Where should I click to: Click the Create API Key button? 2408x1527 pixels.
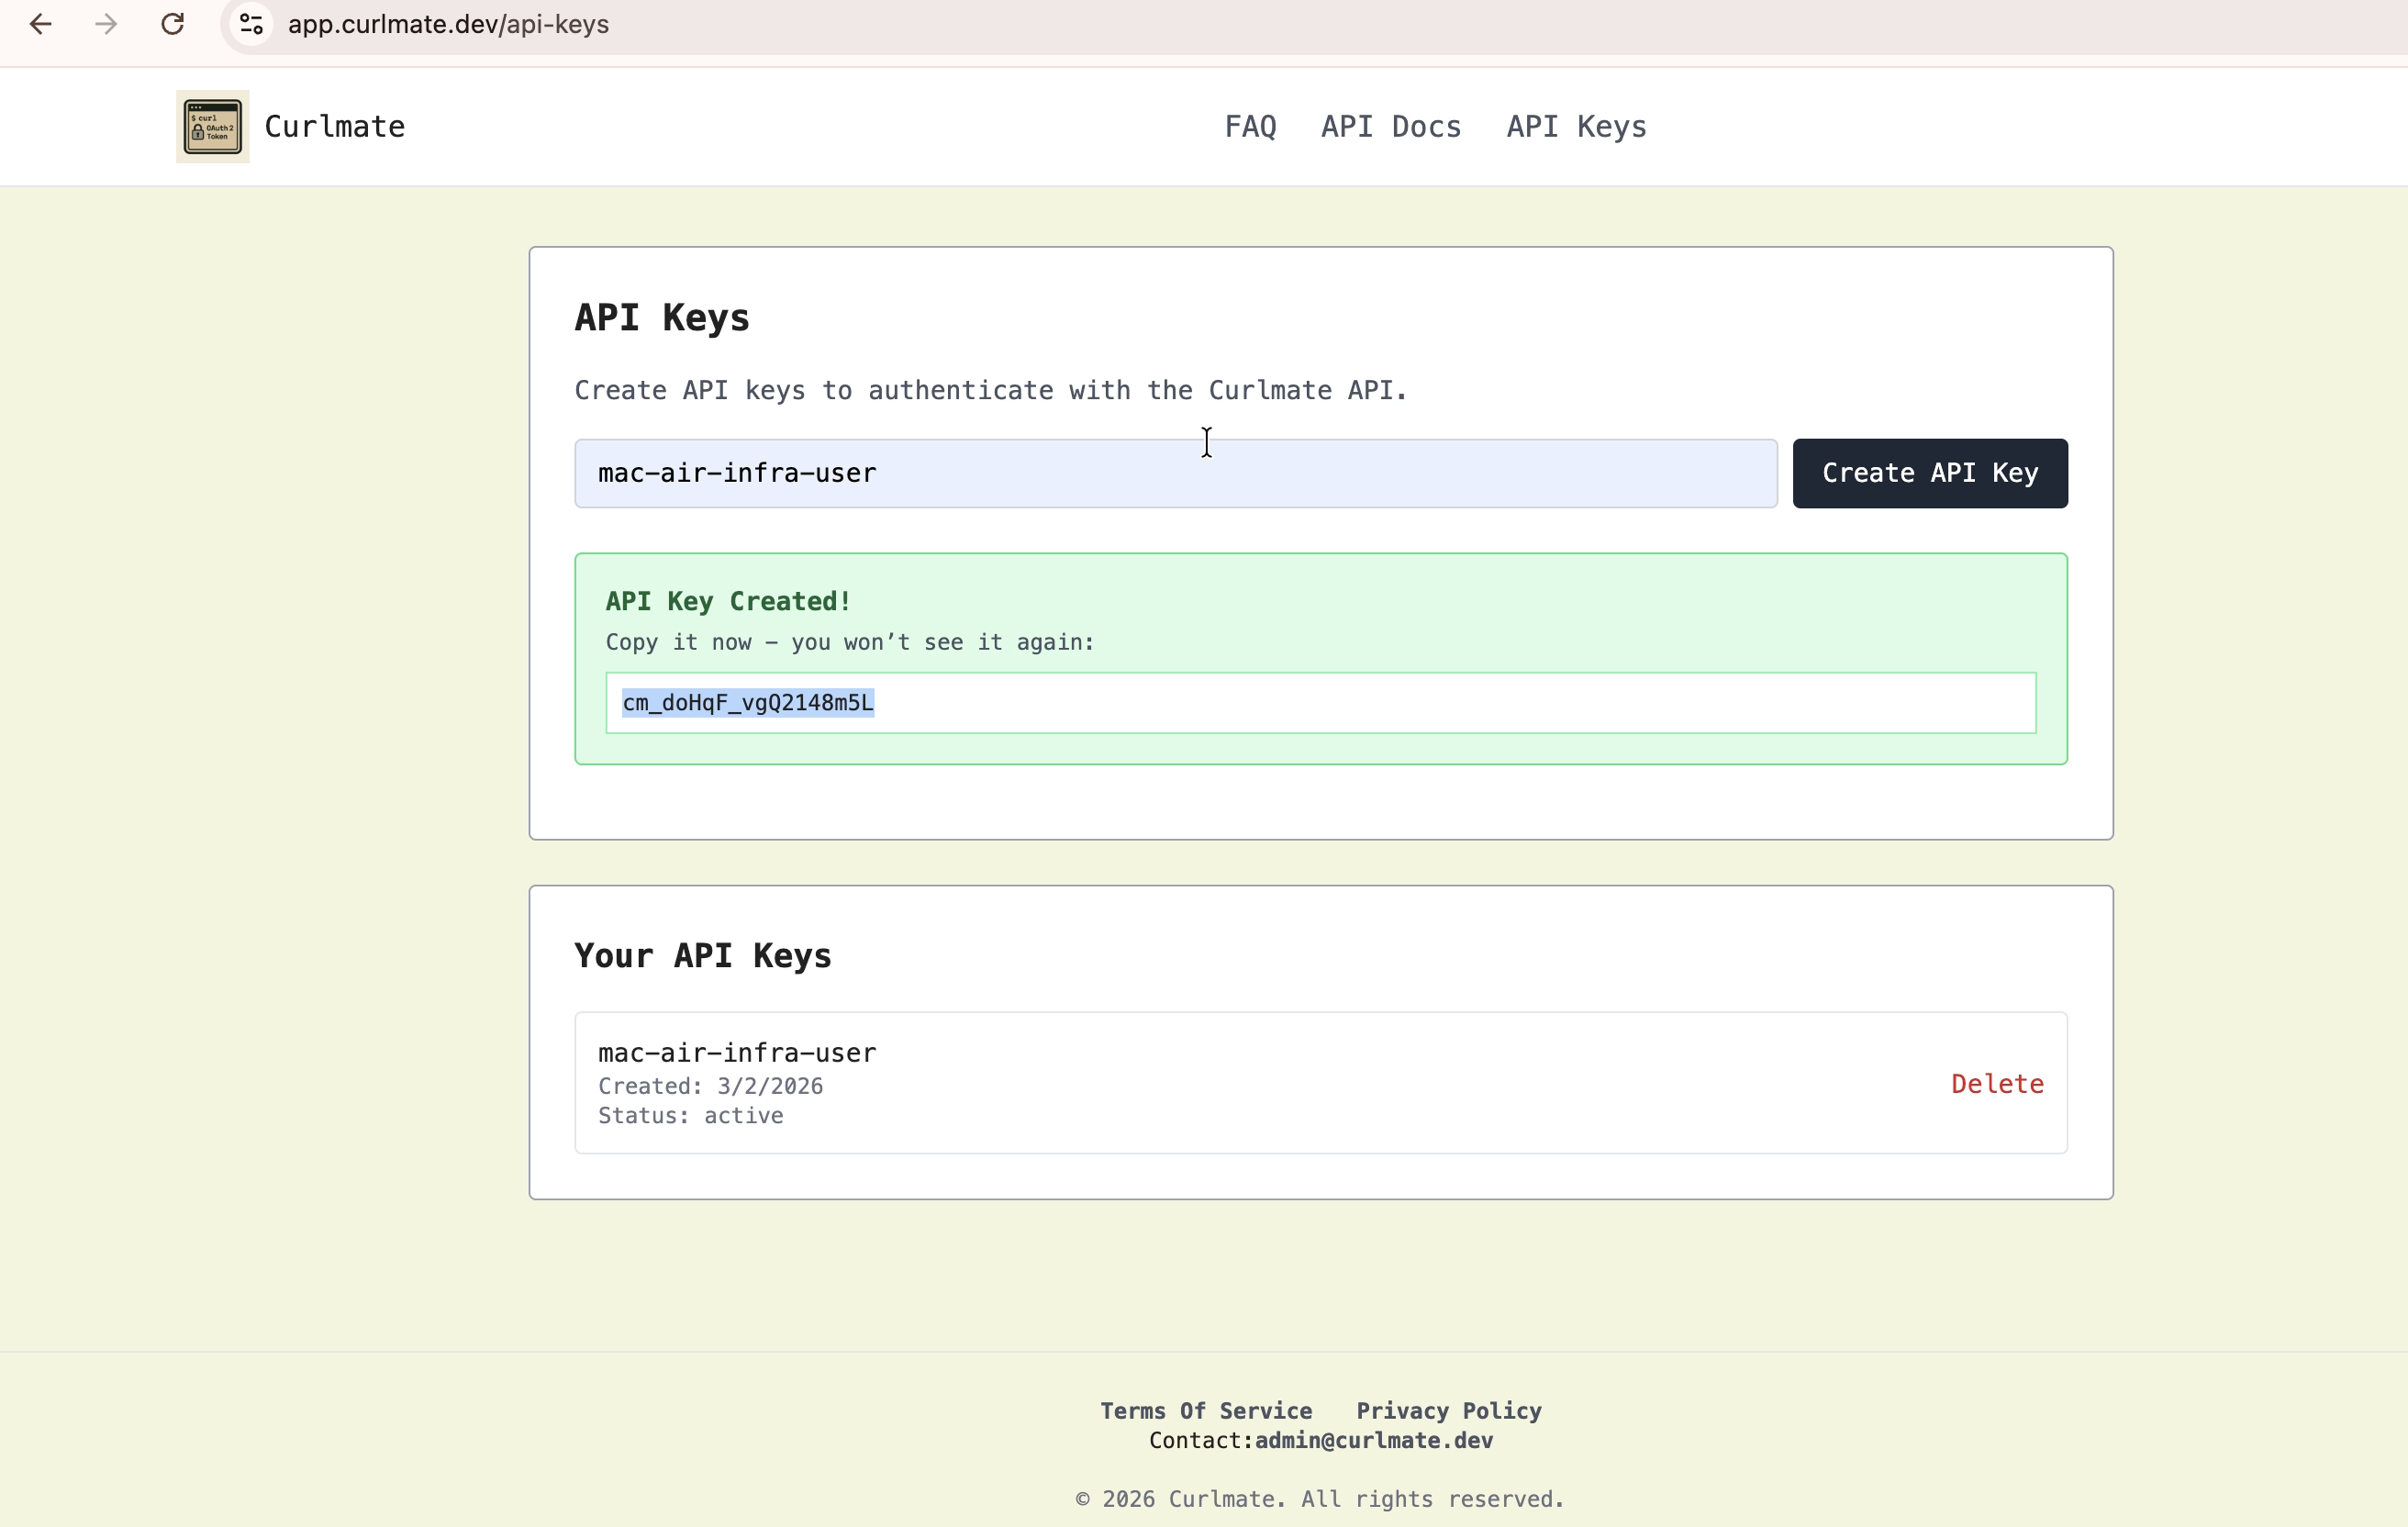click(x=1929, y=473)
